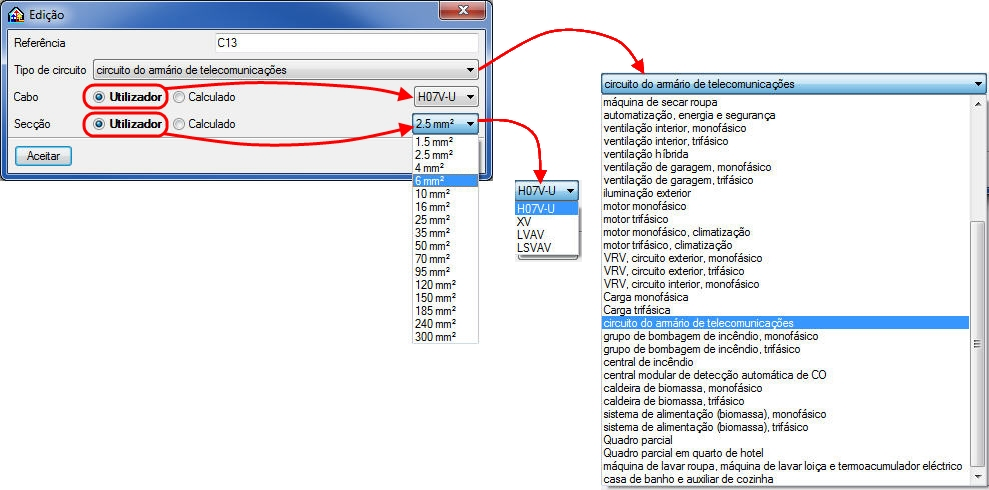Image resolution: width=989 pixels, height=490 pixels.
Task: Click the Aceitar button
Action: click(x=44, y=156)
